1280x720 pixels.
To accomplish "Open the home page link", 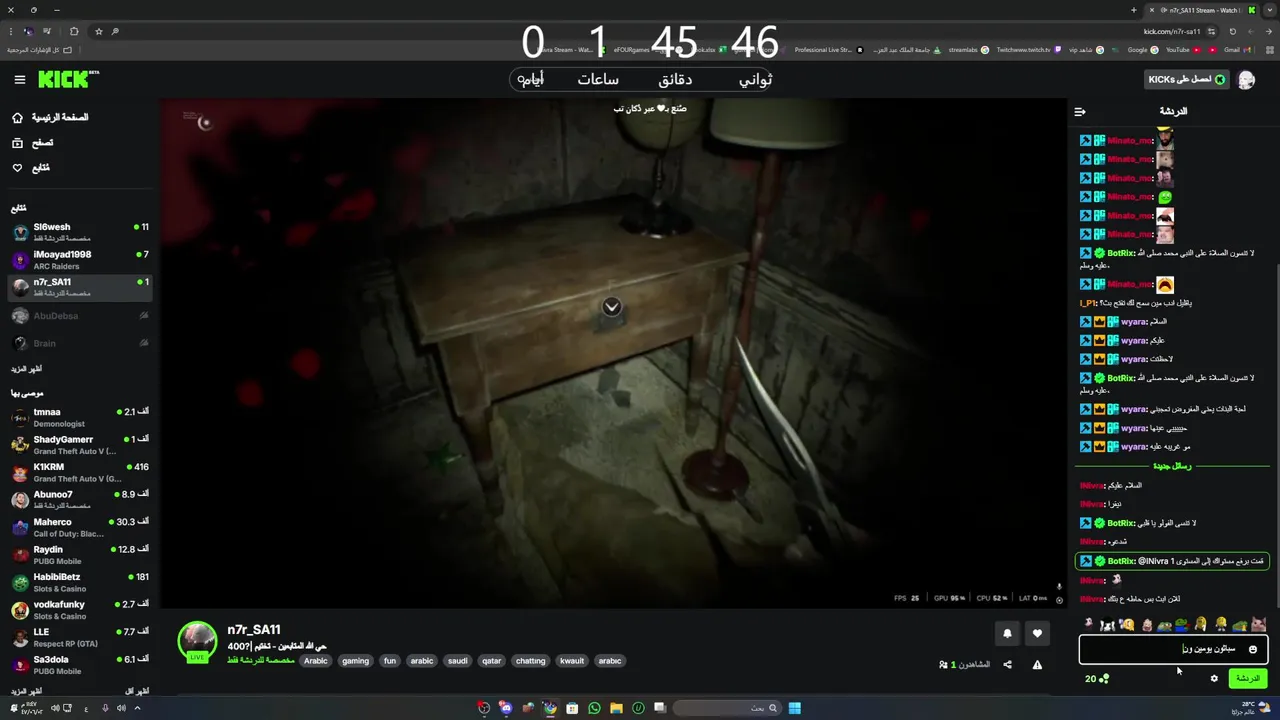I will 50,117.
